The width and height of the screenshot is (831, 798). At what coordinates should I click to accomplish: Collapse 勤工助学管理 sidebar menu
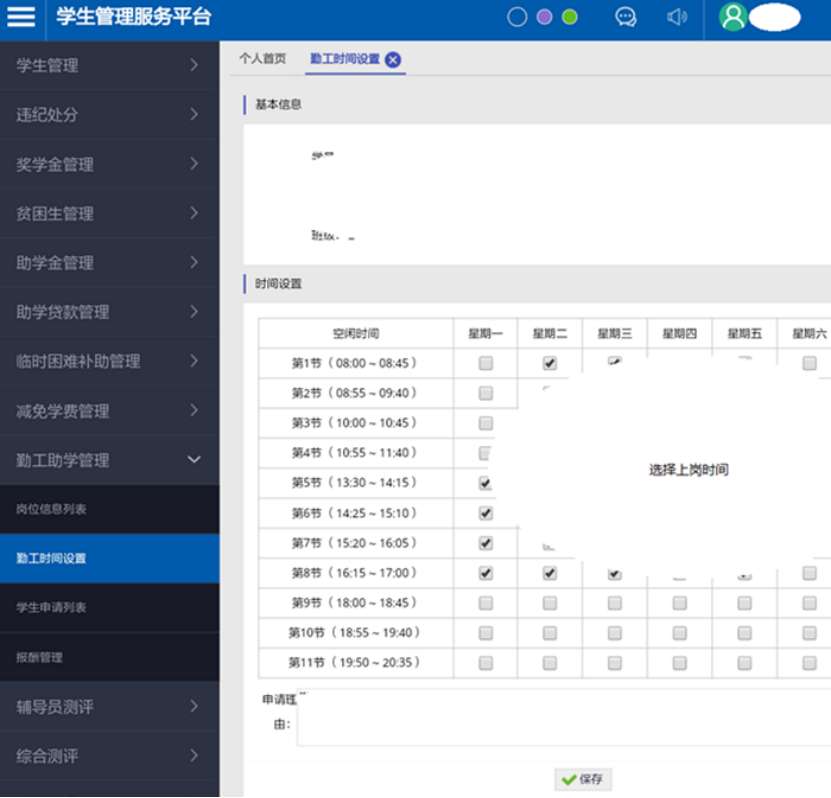point(109,460)
